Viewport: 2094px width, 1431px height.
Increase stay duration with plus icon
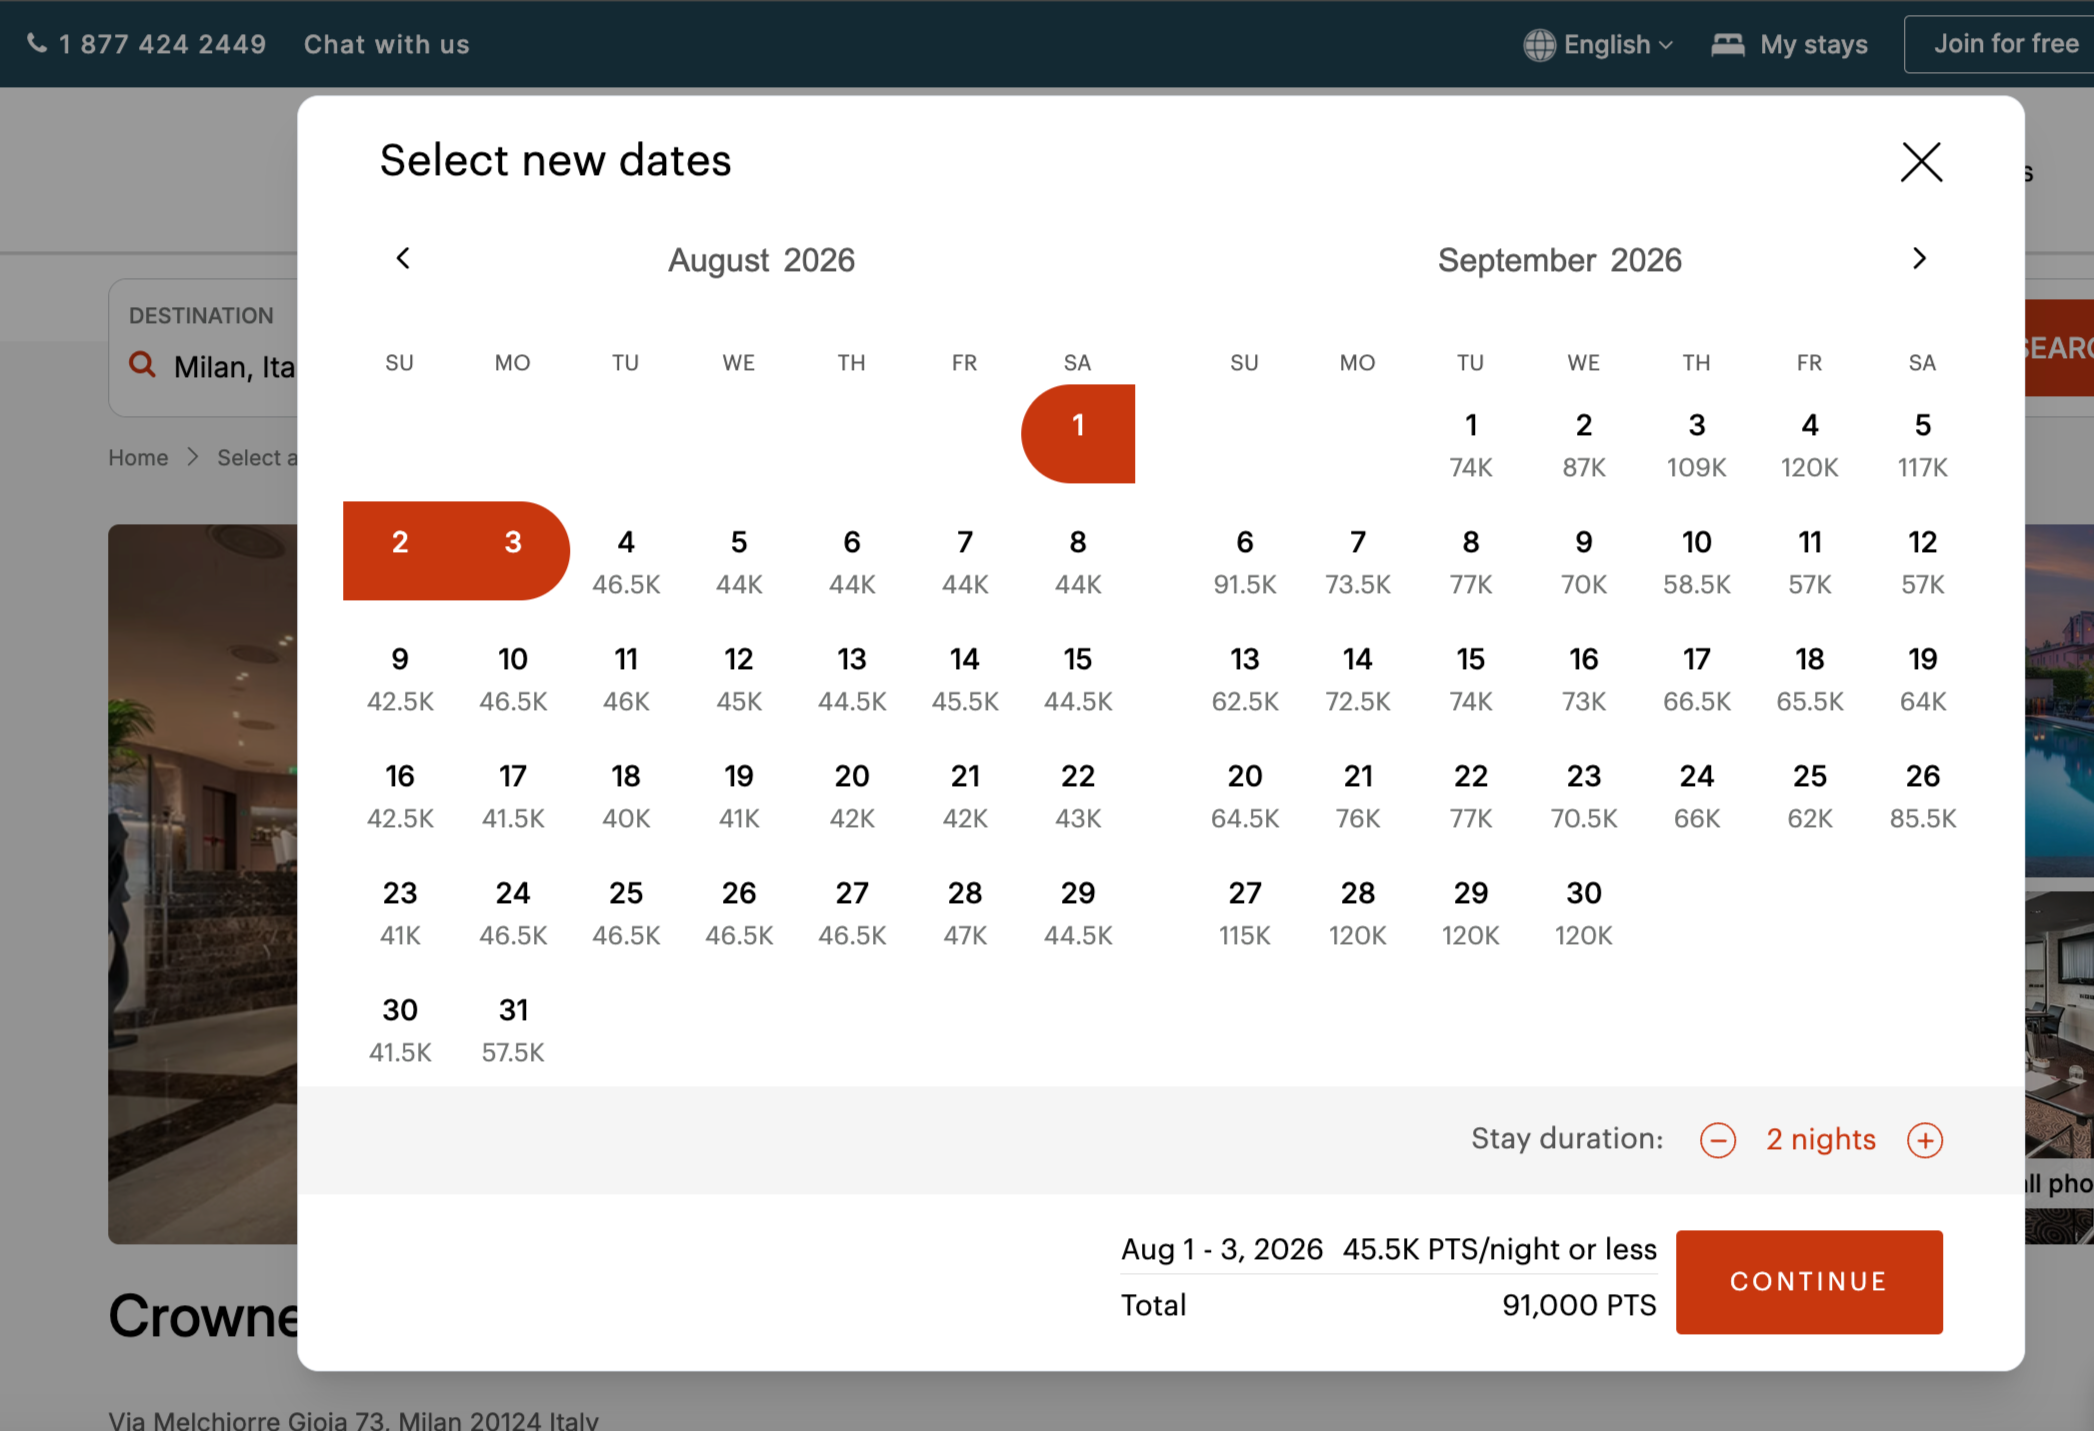(1924, 1140)
